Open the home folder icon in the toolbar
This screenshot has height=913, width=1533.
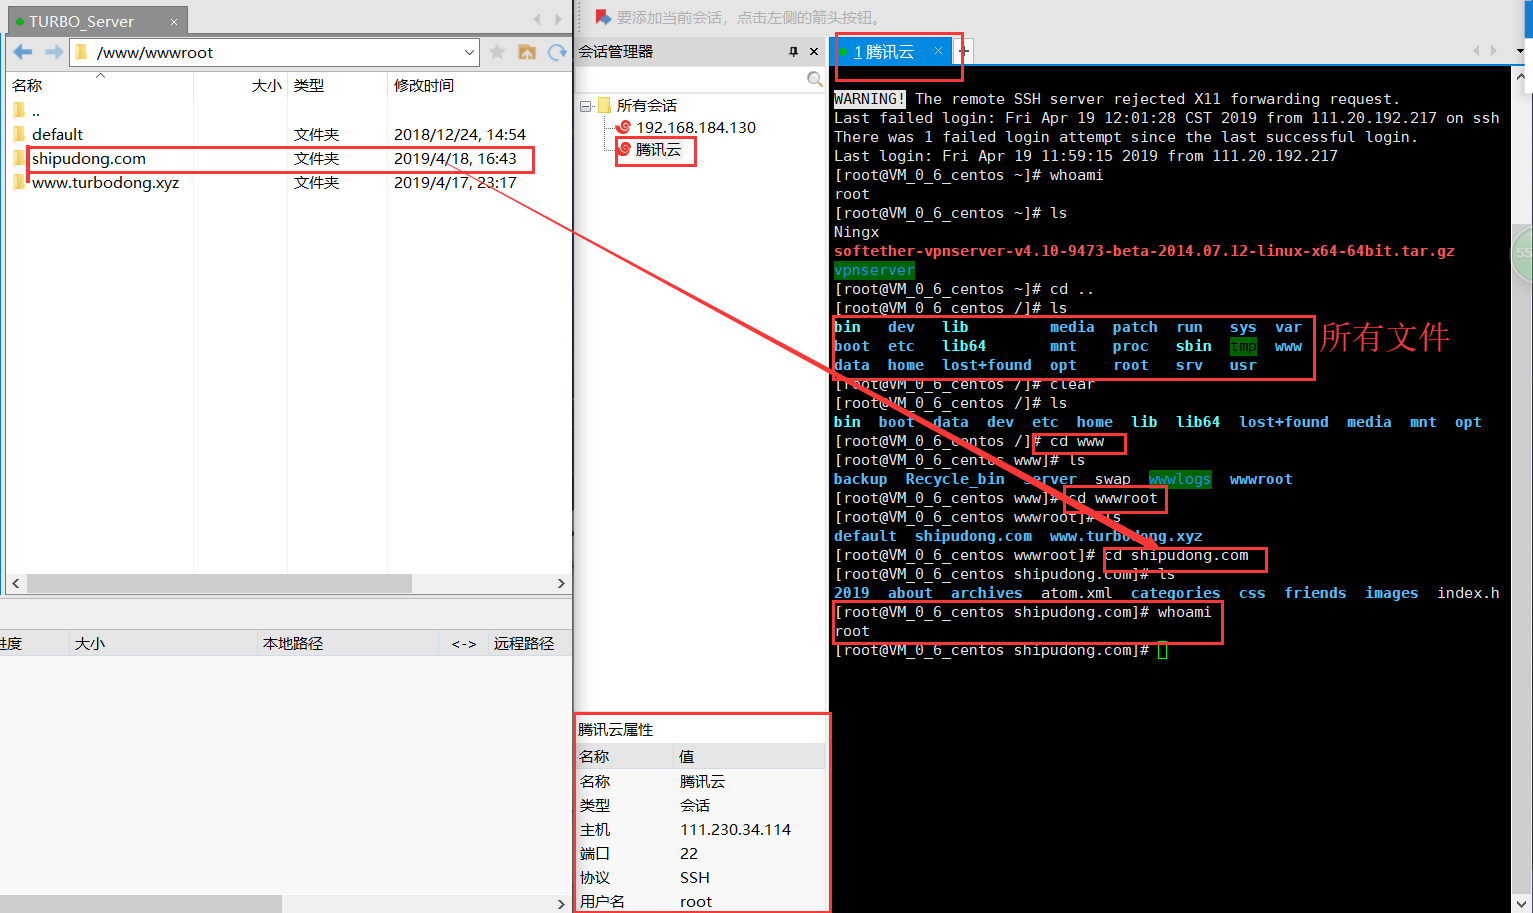tap(527, 52)
